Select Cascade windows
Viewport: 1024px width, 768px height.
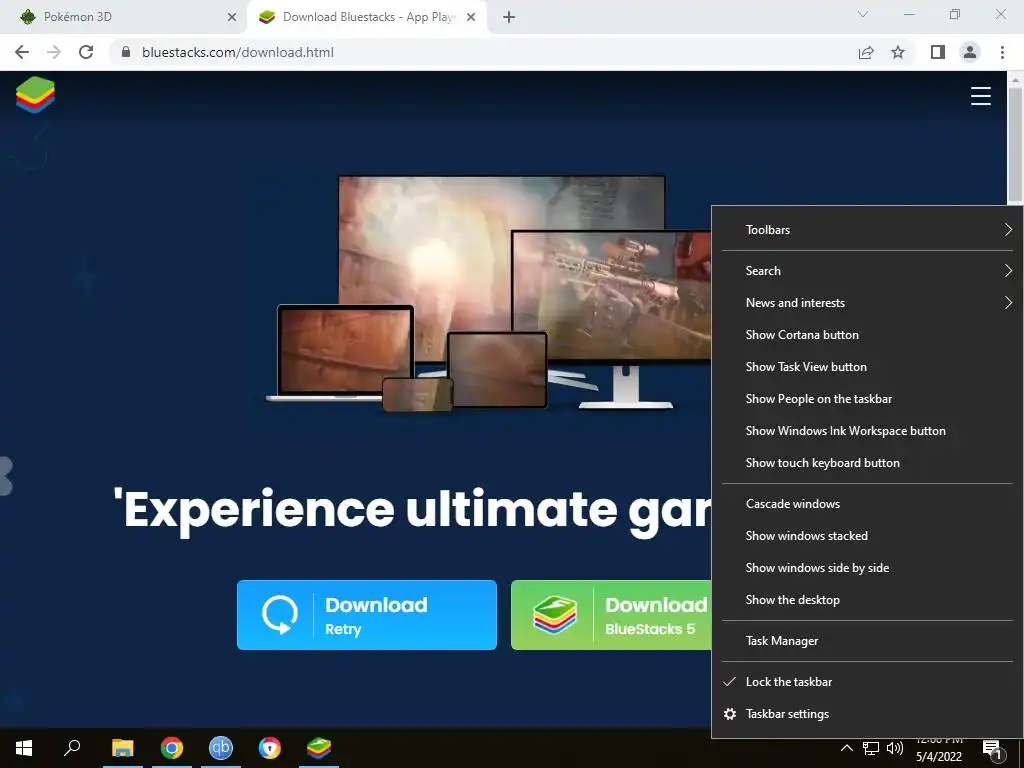[x=867, y=504]
